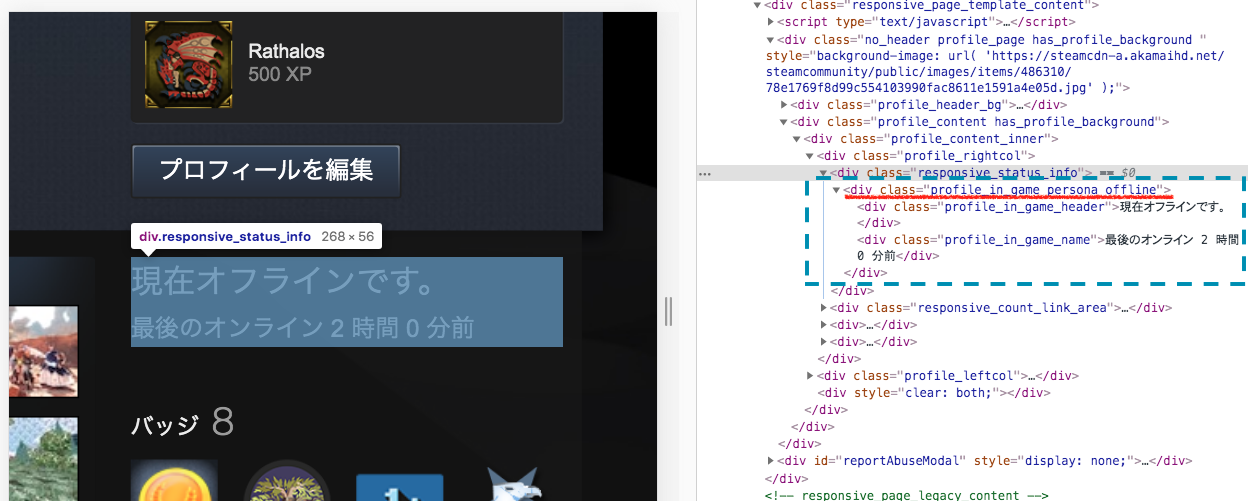Screen dimensions: 1248x501
Task: Expand the profile_leftcol div node
Action: pos(810,376)
